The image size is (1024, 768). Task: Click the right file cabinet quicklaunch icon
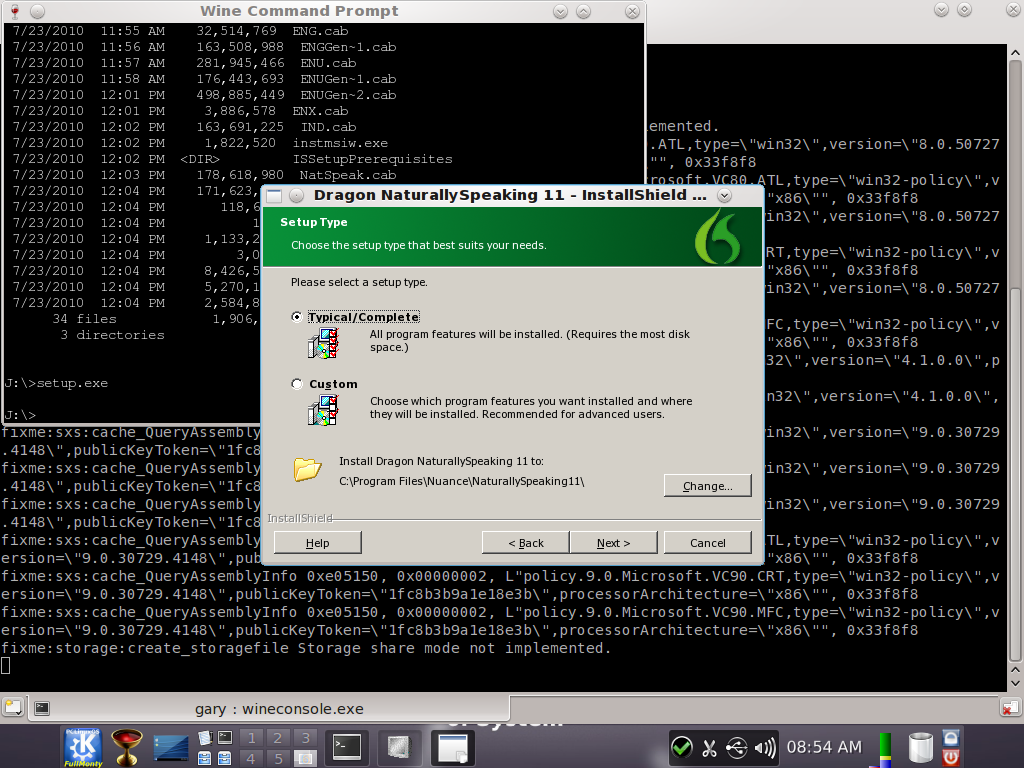(x=225, y=758)
